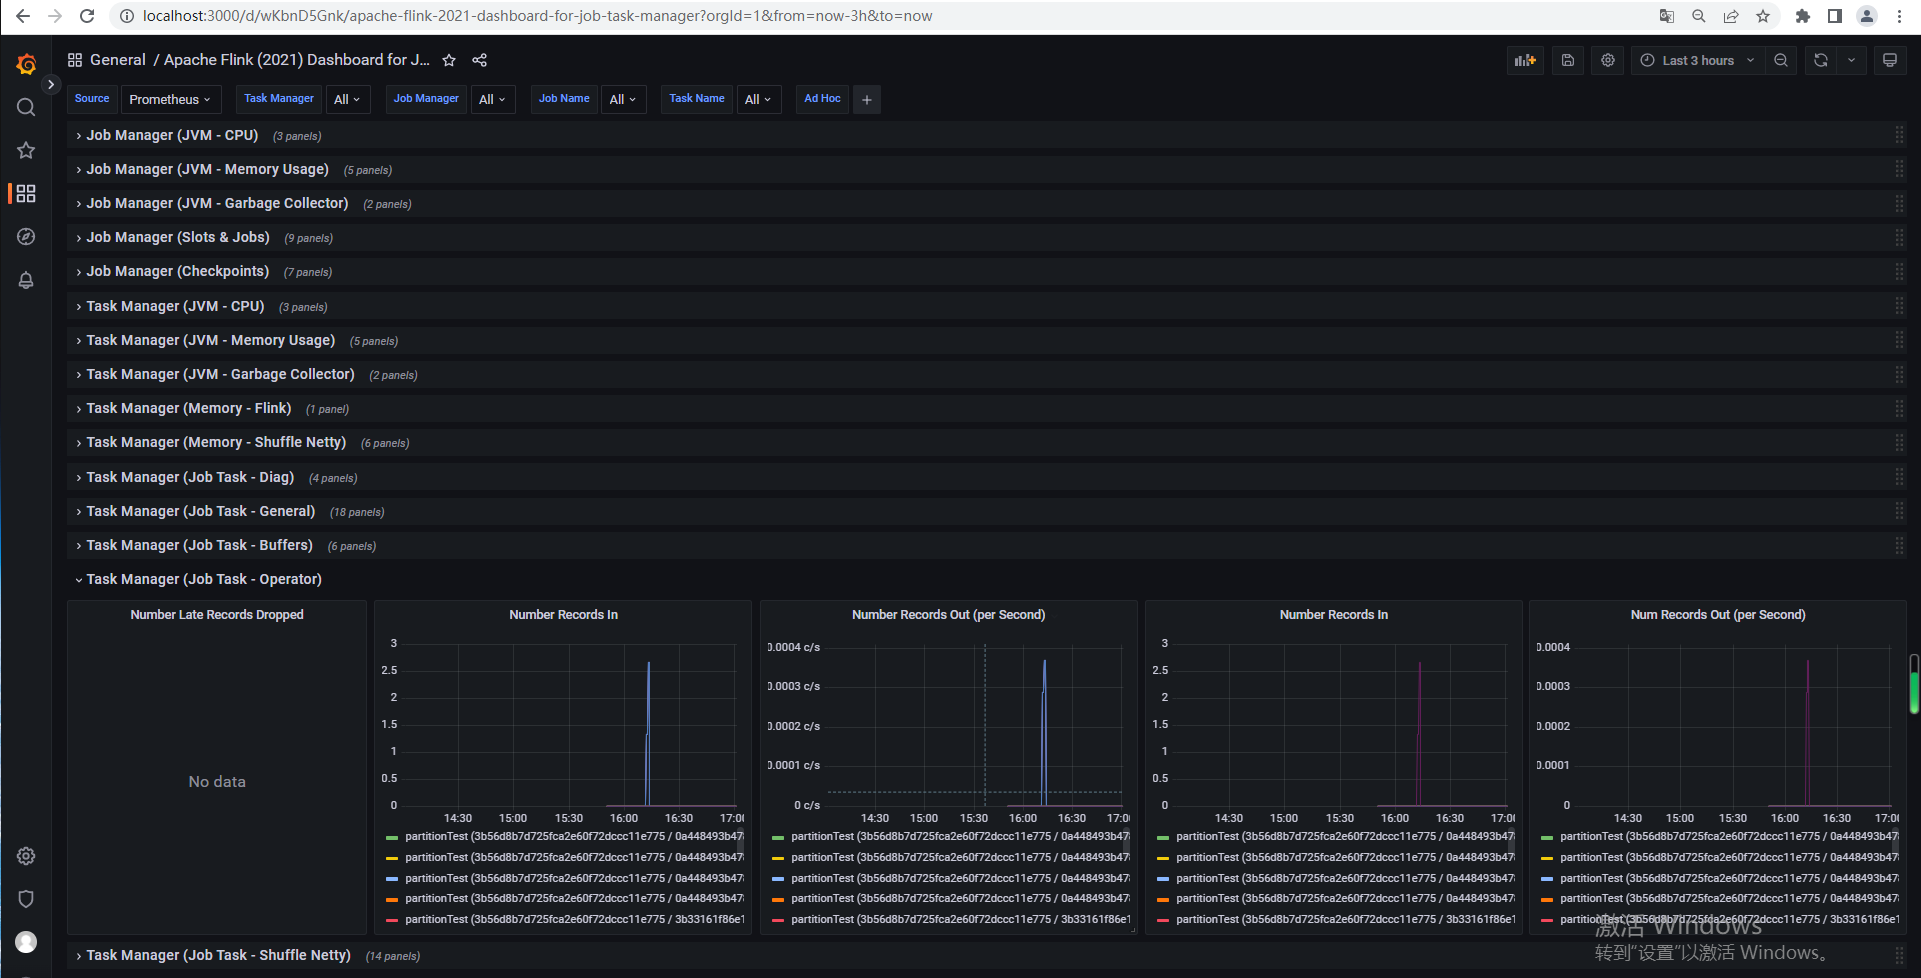
Task: Open Number Late Records Dropped panel title
Action: pyautogui.click(x=217, y=615)
